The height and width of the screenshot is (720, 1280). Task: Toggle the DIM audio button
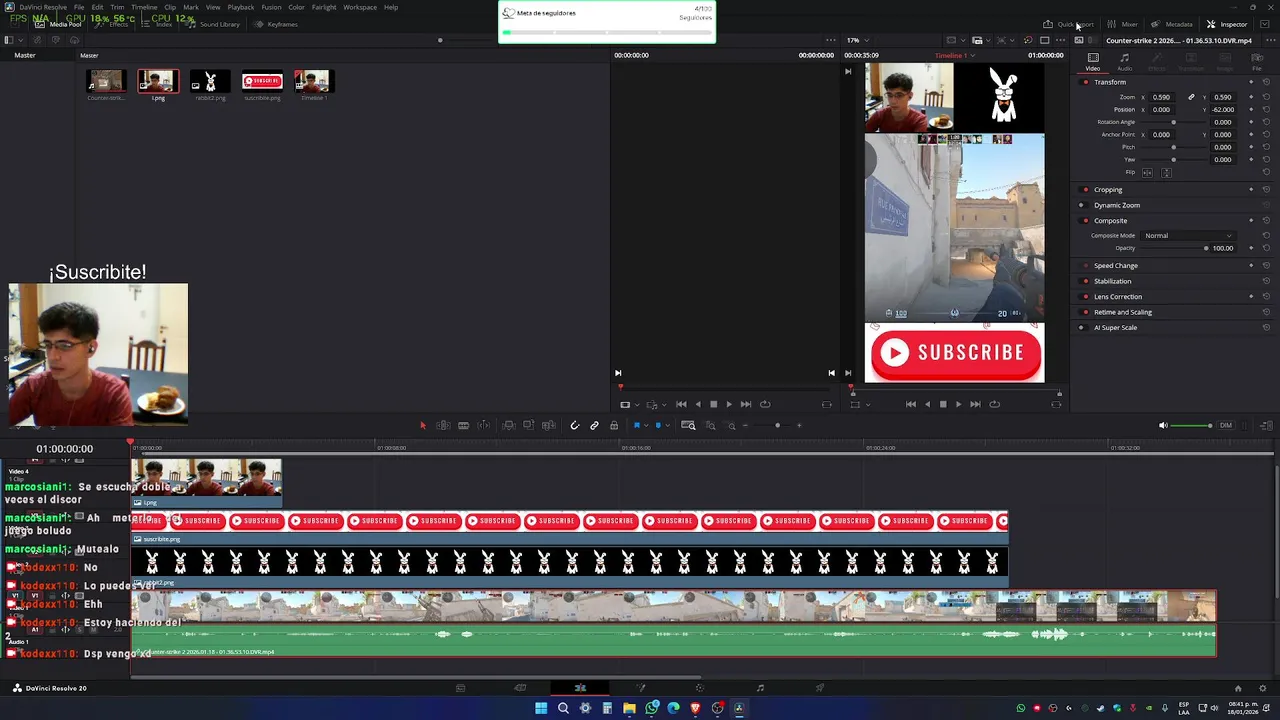coord(1225,425)
